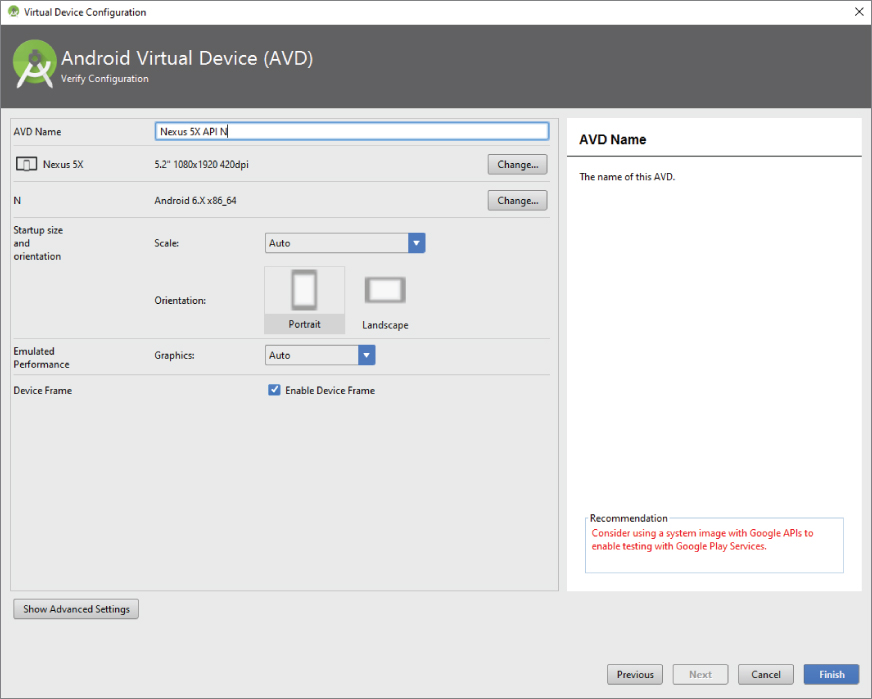Open Show Advanced Settings
This screenshot has height=699, width=872.
[76, 609]
